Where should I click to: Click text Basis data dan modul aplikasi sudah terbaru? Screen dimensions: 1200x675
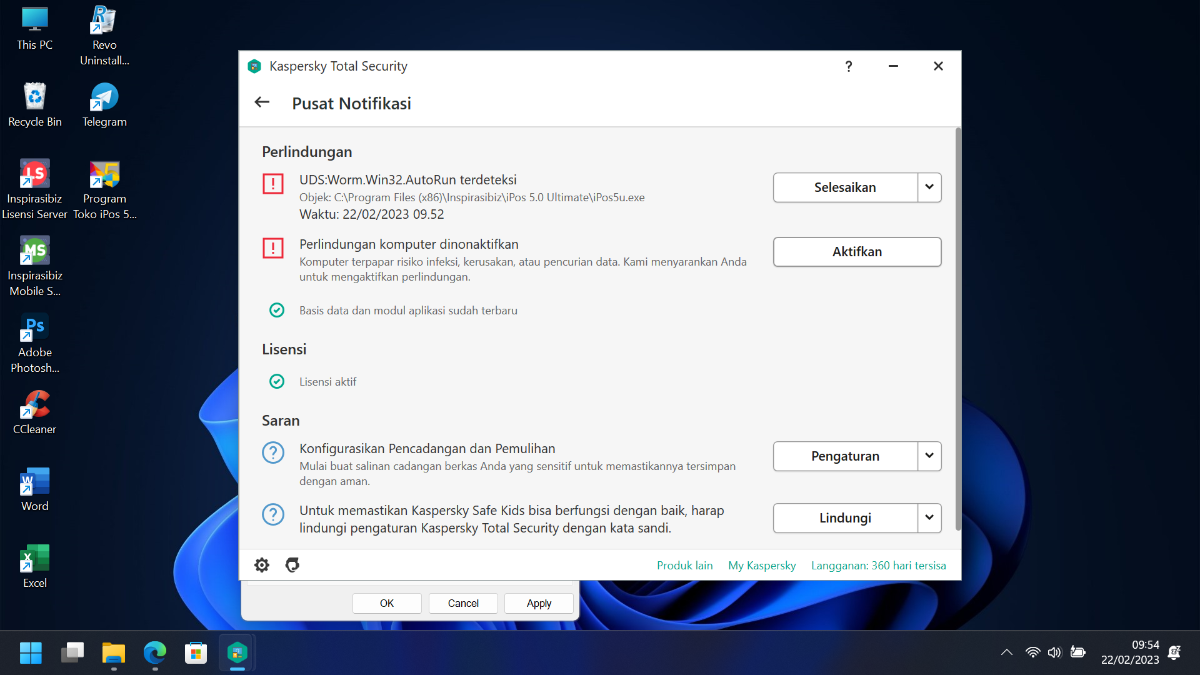tap(408, 310)
